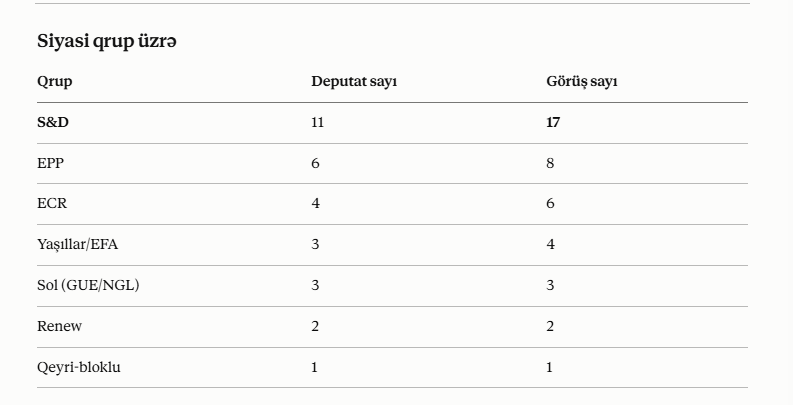Click the EPP group name cell
793x405 pixels.
coord(51,163)
